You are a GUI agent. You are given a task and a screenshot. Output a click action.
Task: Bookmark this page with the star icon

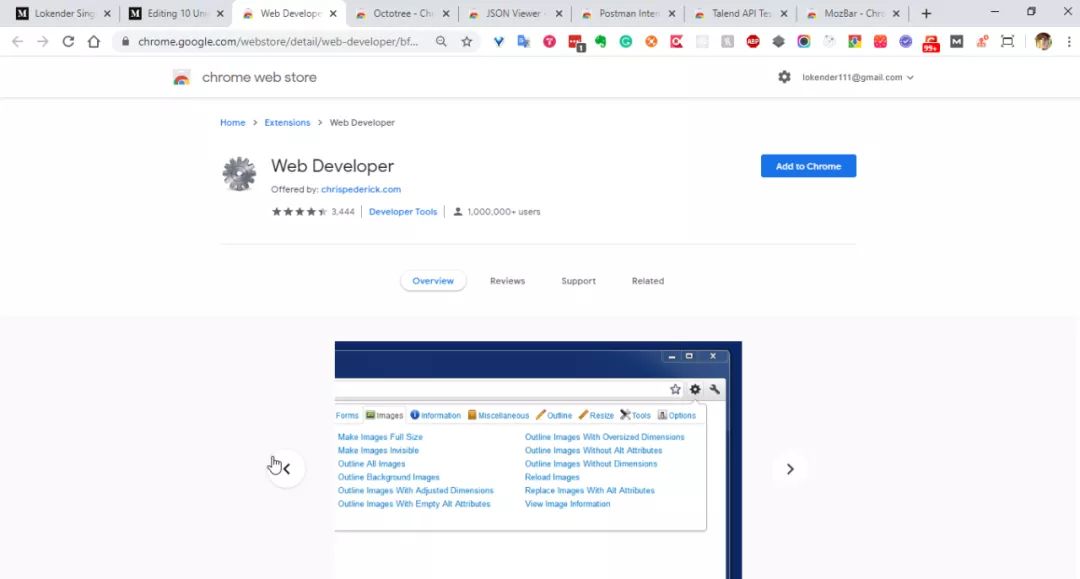[x=467, y=41]
